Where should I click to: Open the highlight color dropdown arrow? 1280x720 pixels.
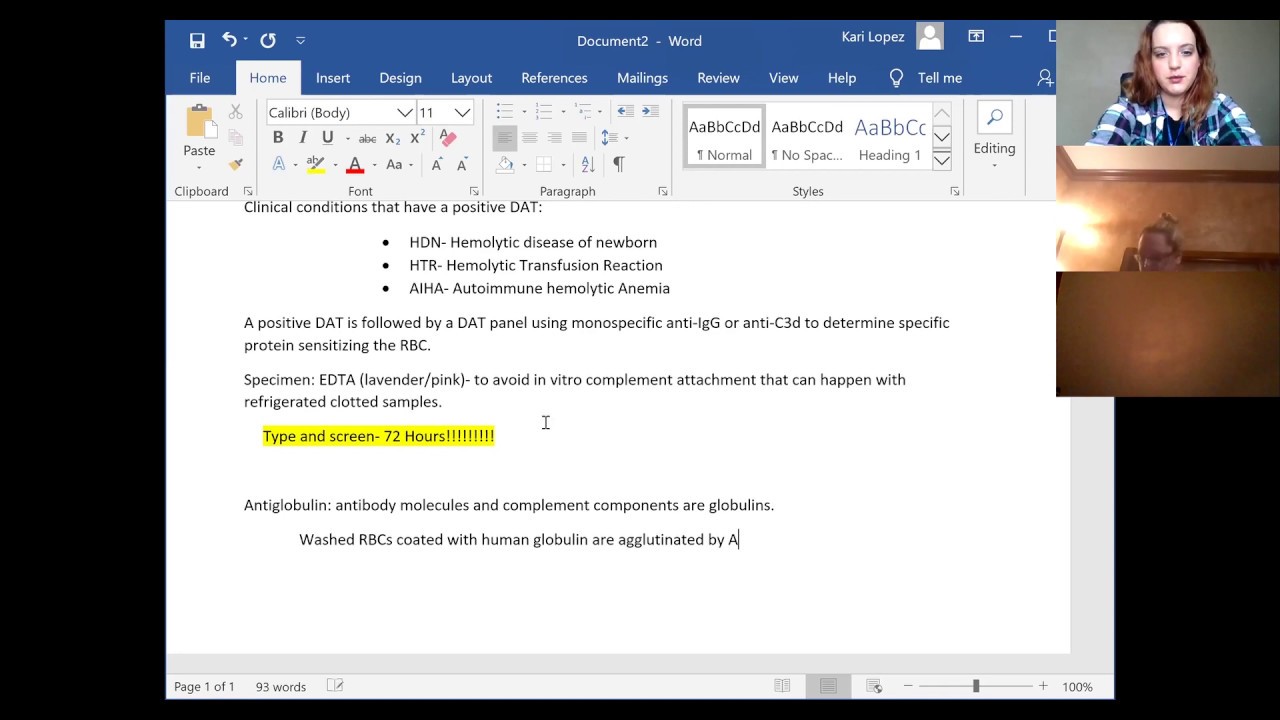pos(335,165)
